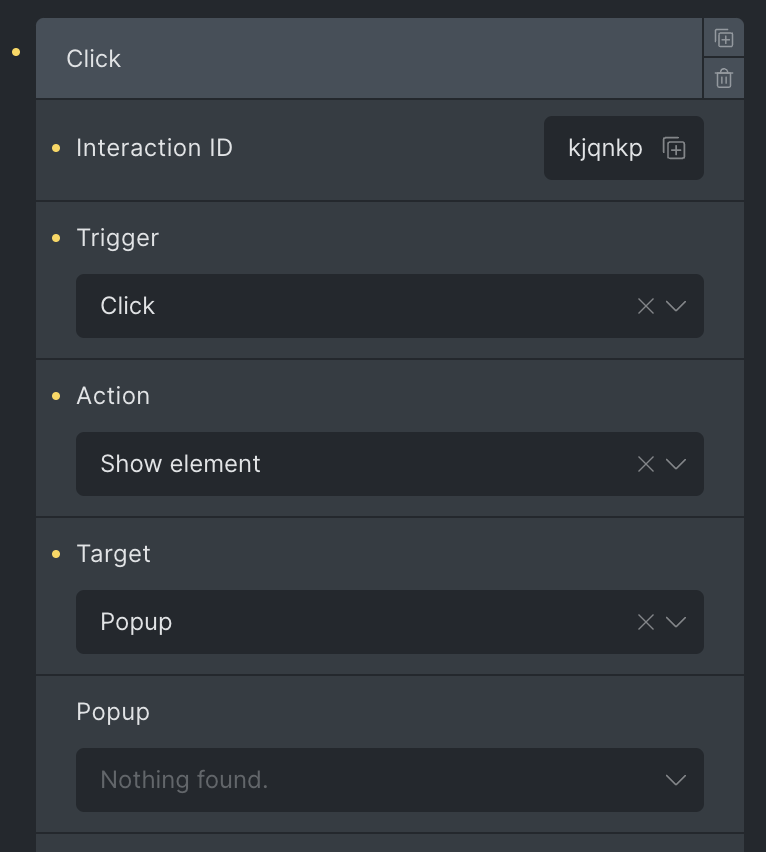Duplicate the Click interaction
The width and height of the screenshot is (766, 852).
pyautogui.click(x=724, y=38)
